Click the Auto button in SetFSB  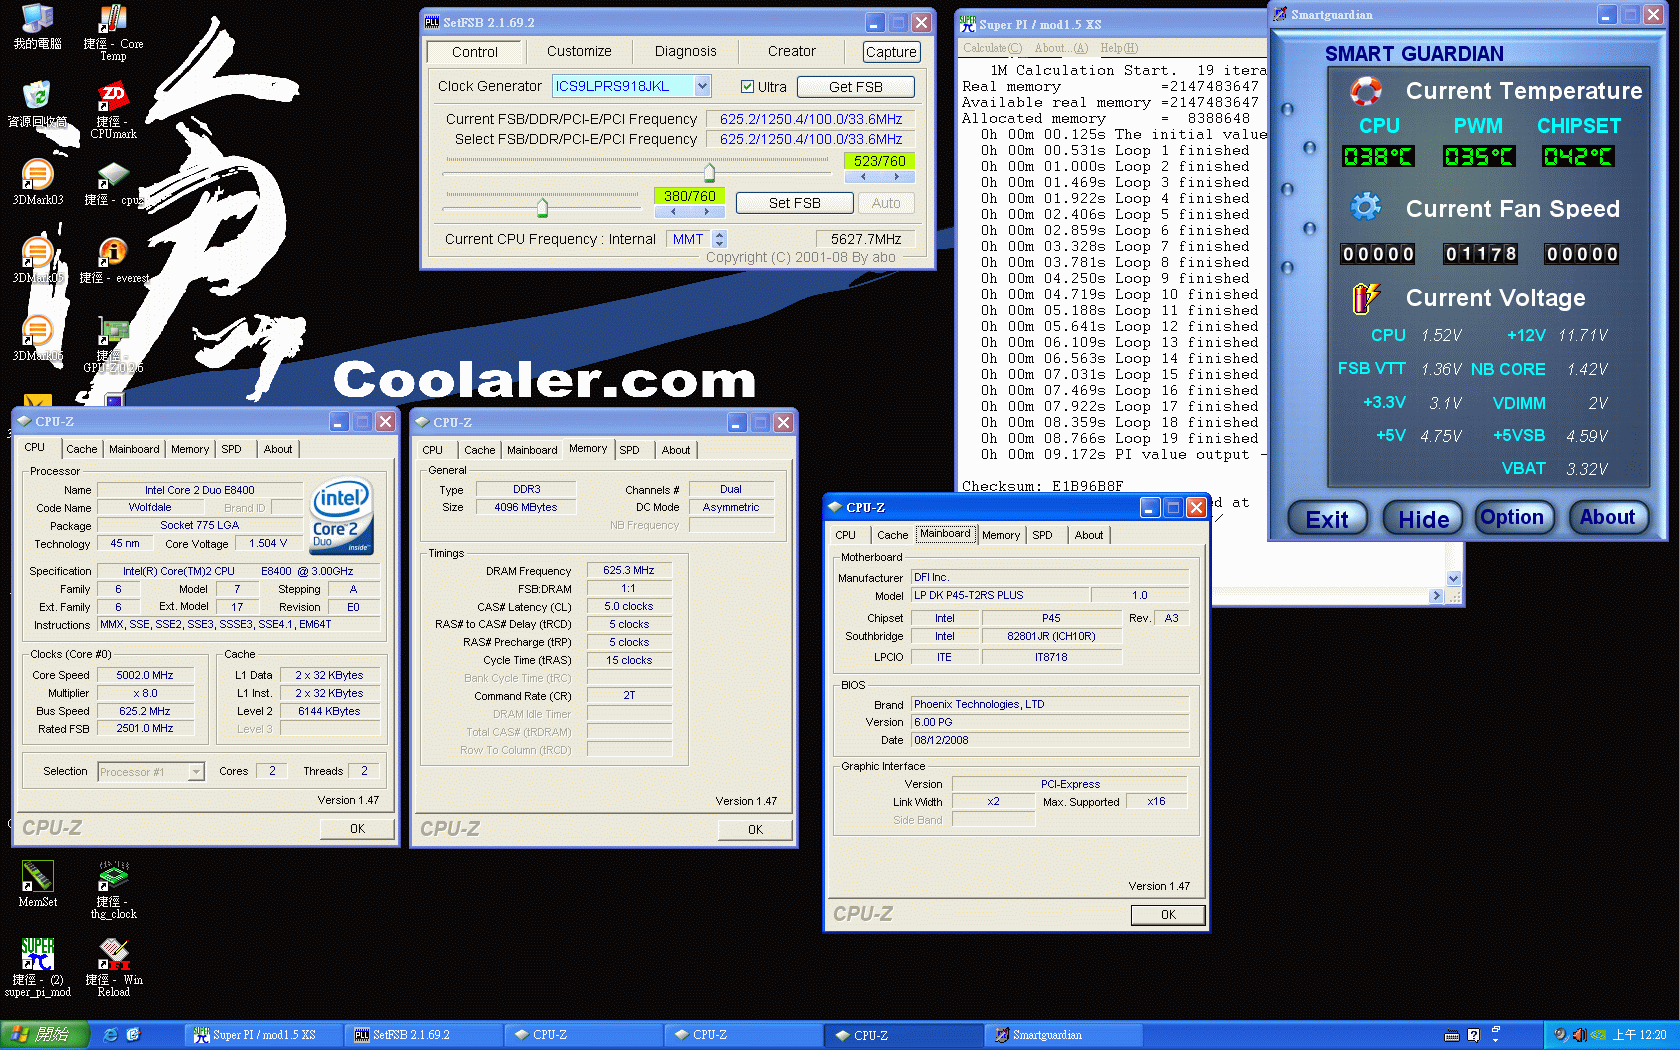click(886, 203)
